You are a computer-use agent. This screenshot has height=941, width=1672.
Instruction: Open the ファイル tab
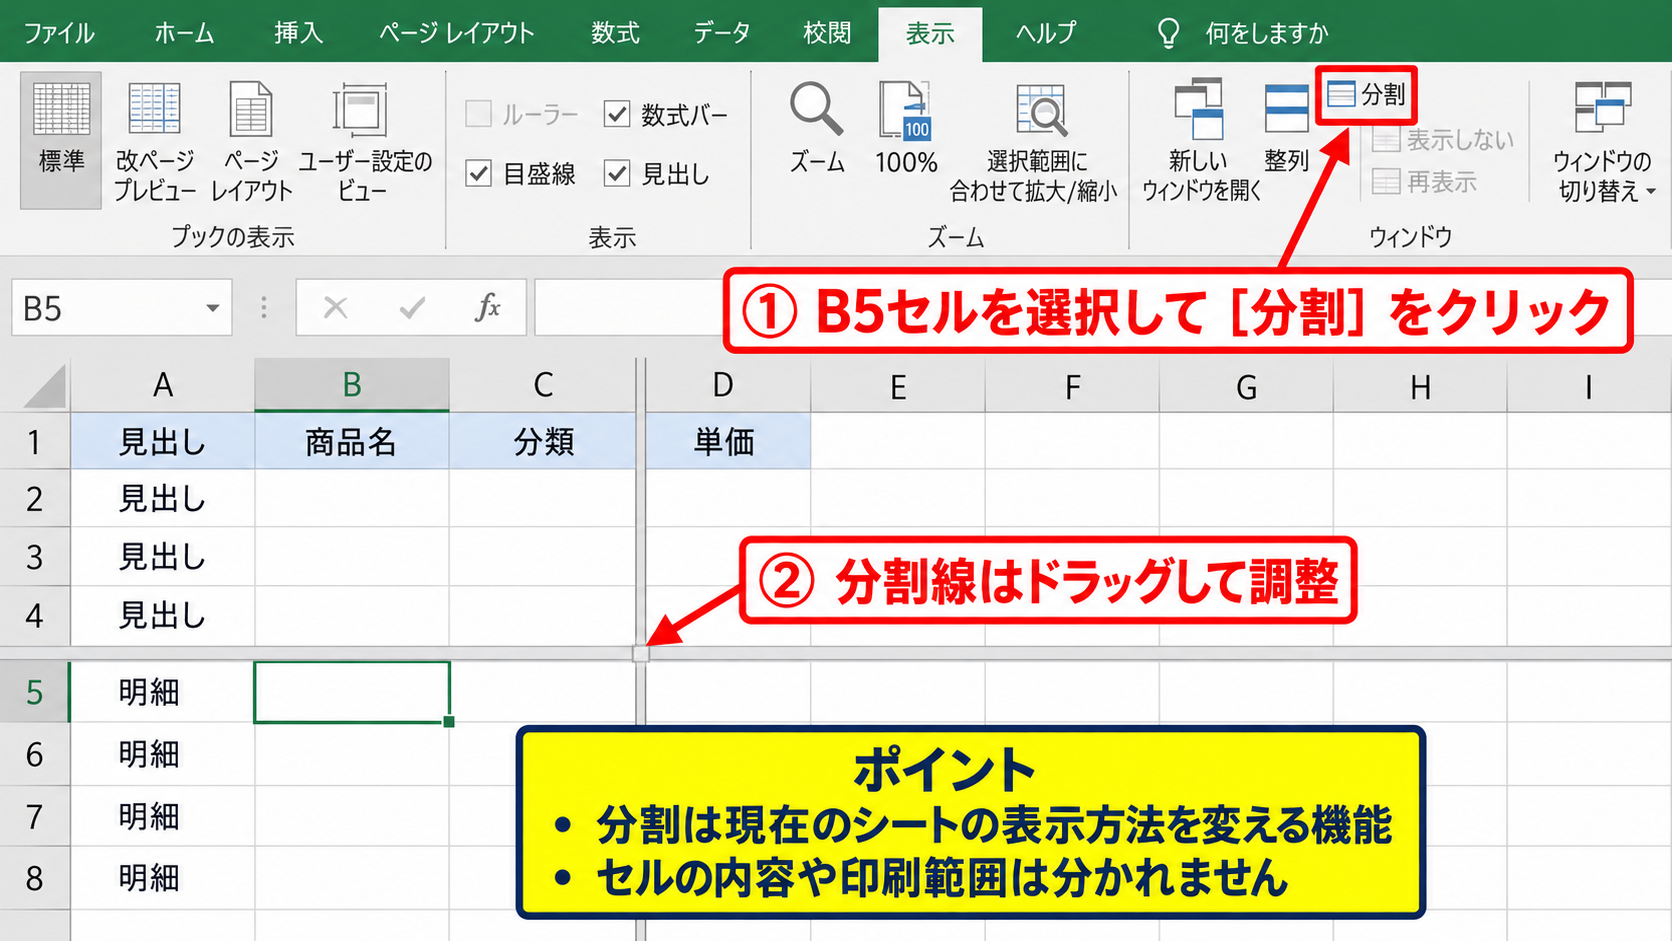click(59, 33)
